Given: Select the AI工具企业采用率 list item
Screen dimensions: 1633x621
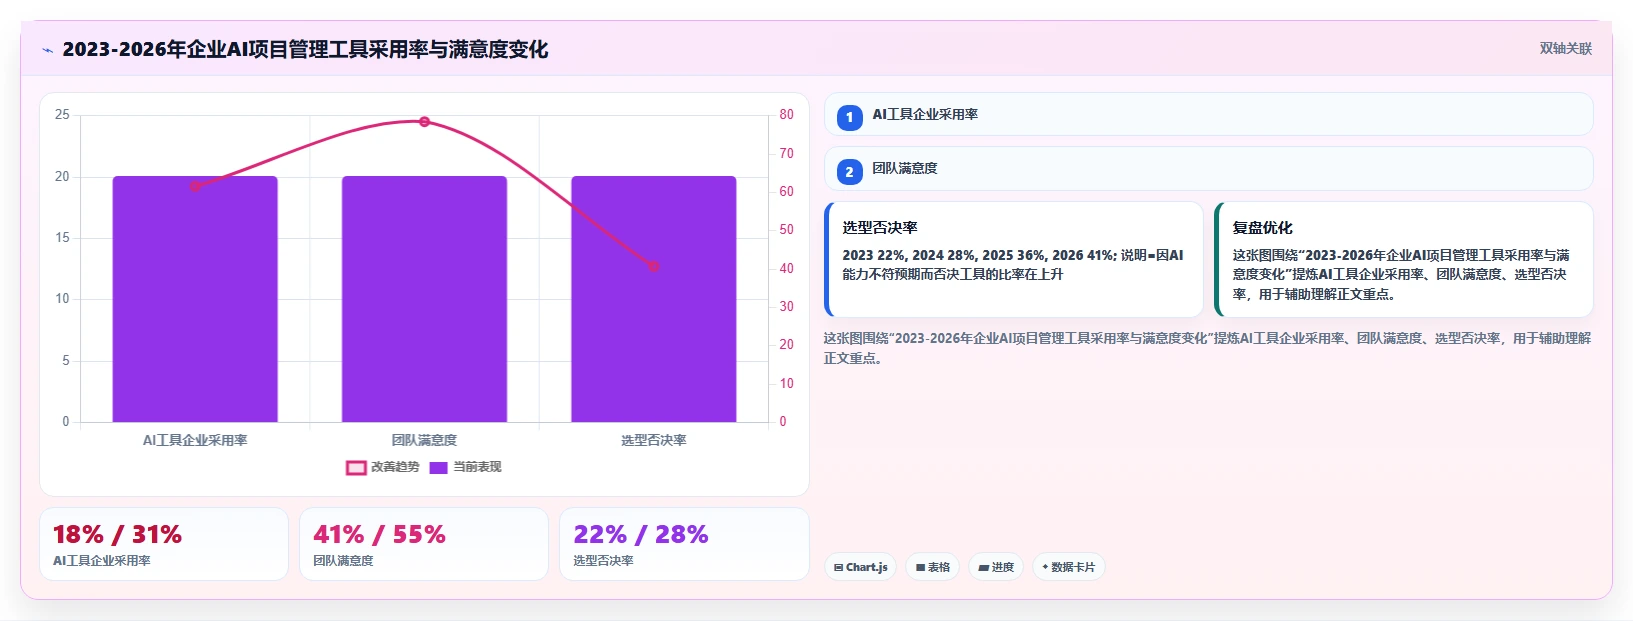Looking at the screenshot, I should coord(1208,114).
